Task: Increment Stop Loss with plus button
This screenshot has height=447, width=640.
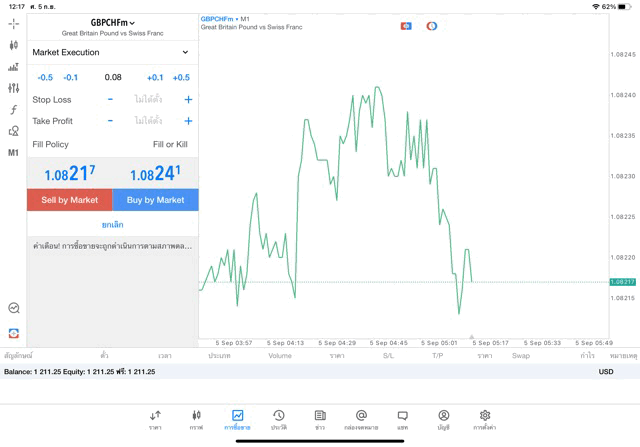Action: 188,100
